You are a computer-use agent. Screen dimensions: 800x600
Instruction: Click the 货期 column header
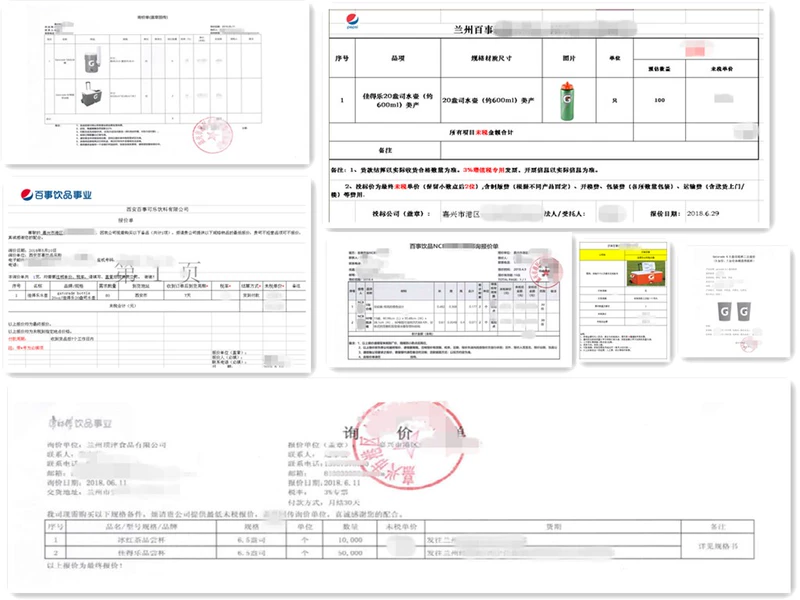(553, 527)
